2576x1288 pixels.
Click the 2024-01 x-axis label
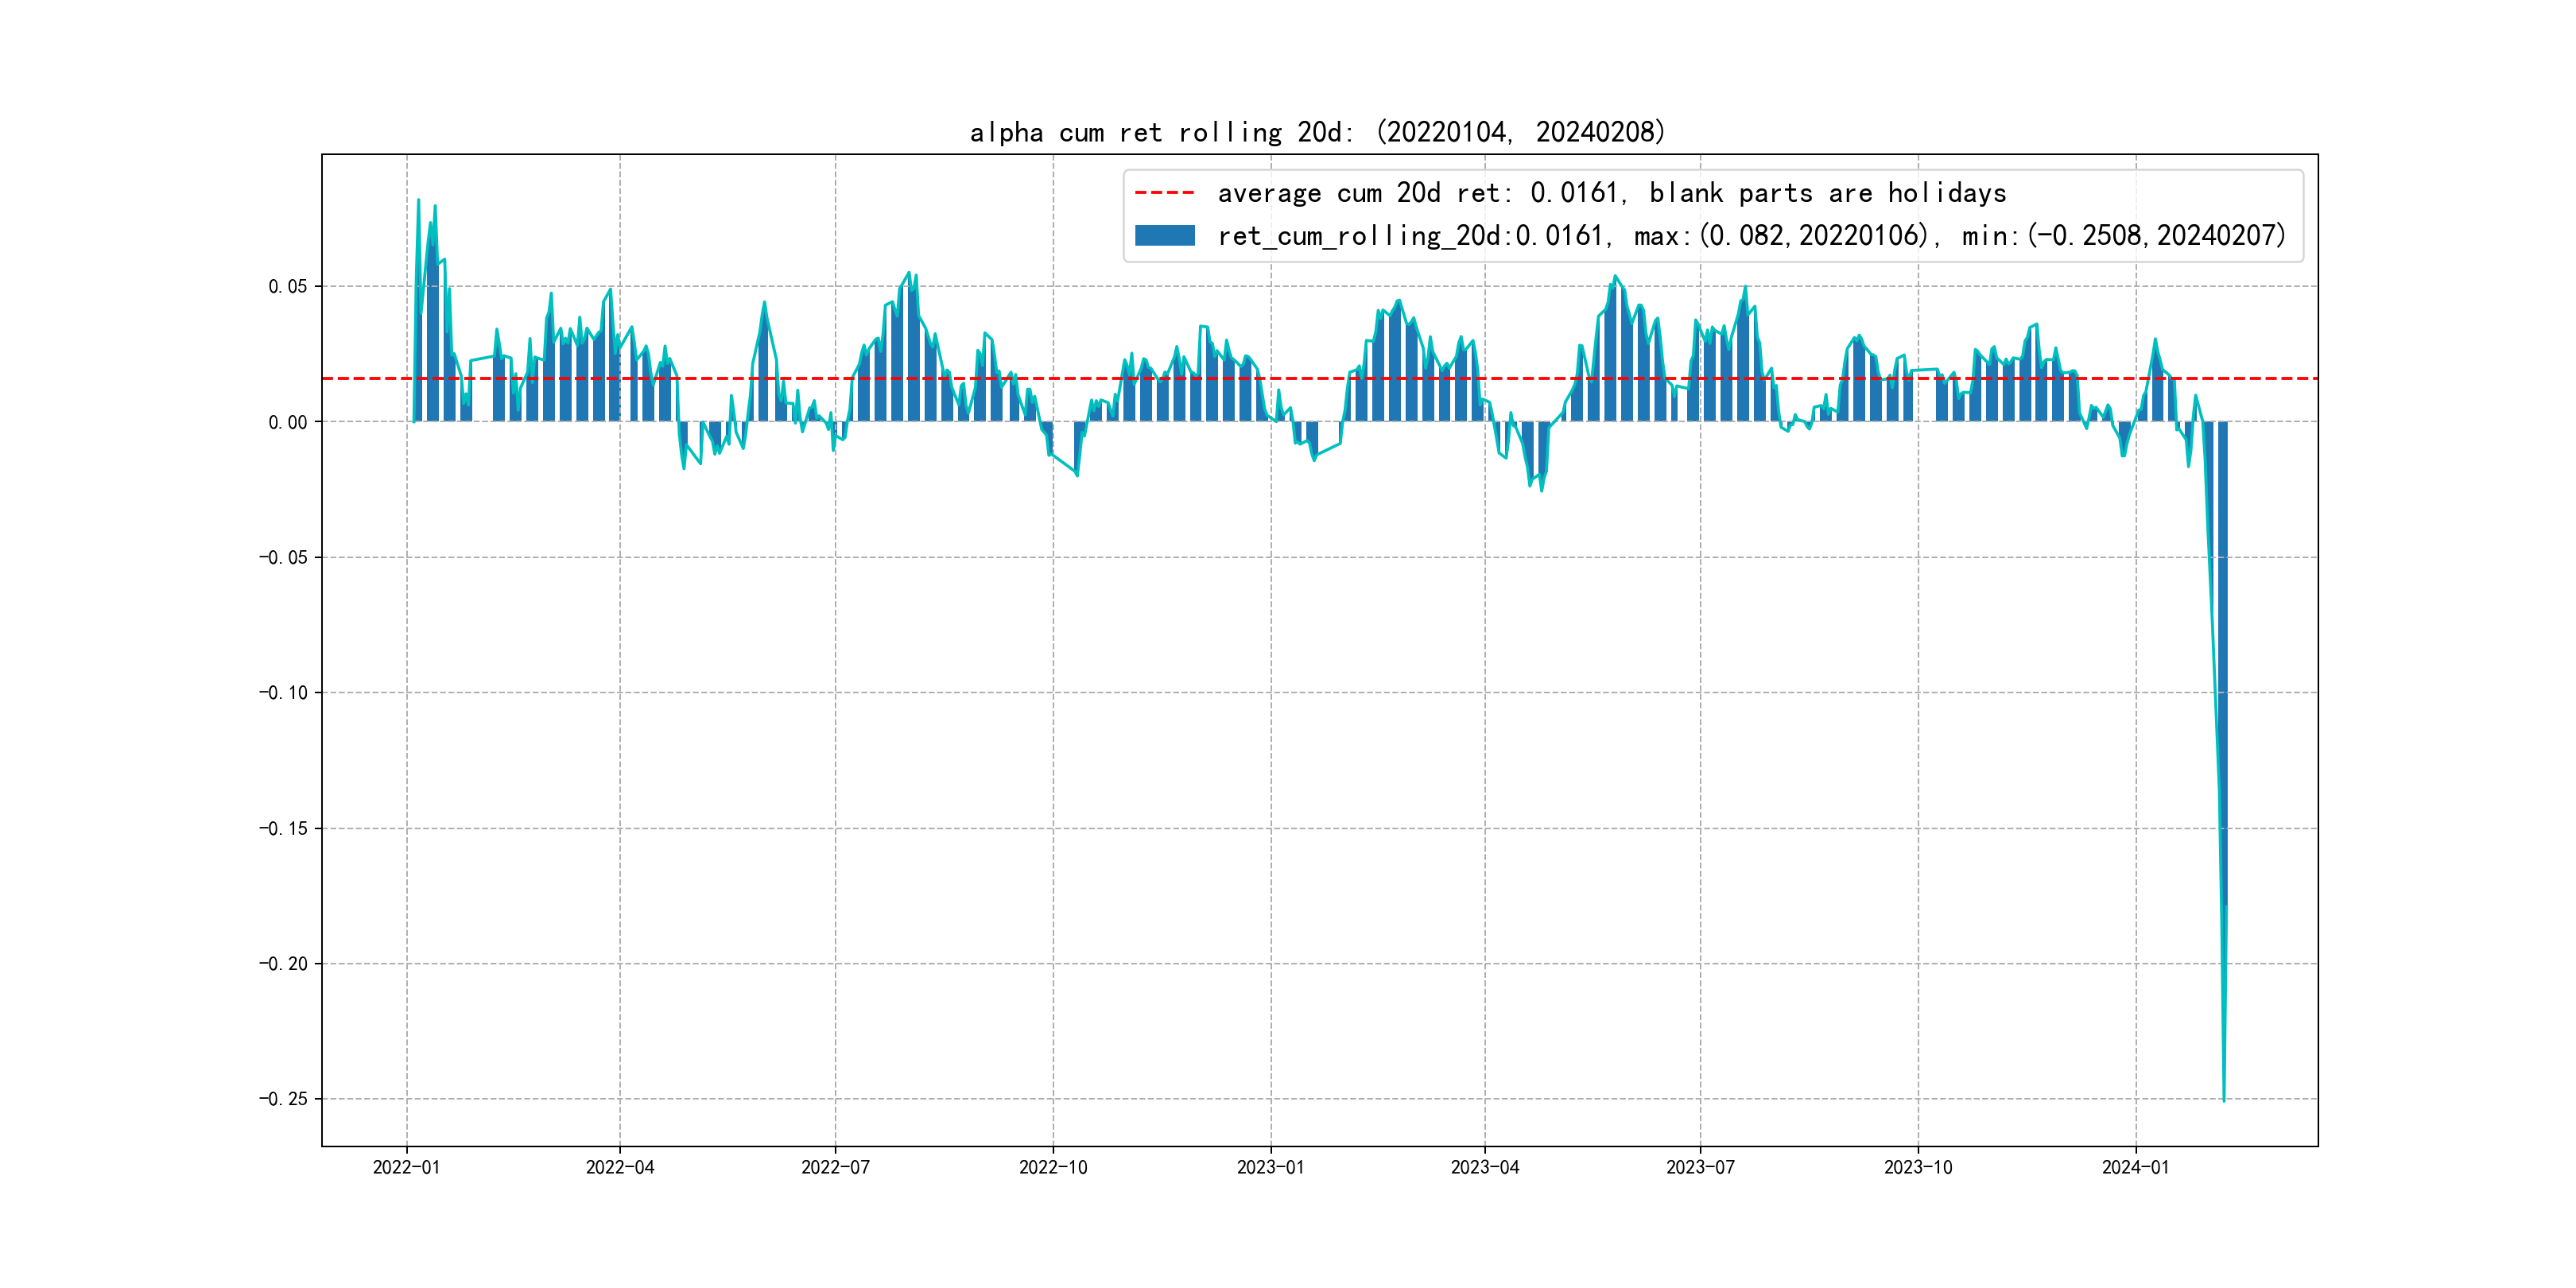point(2135,1167)
